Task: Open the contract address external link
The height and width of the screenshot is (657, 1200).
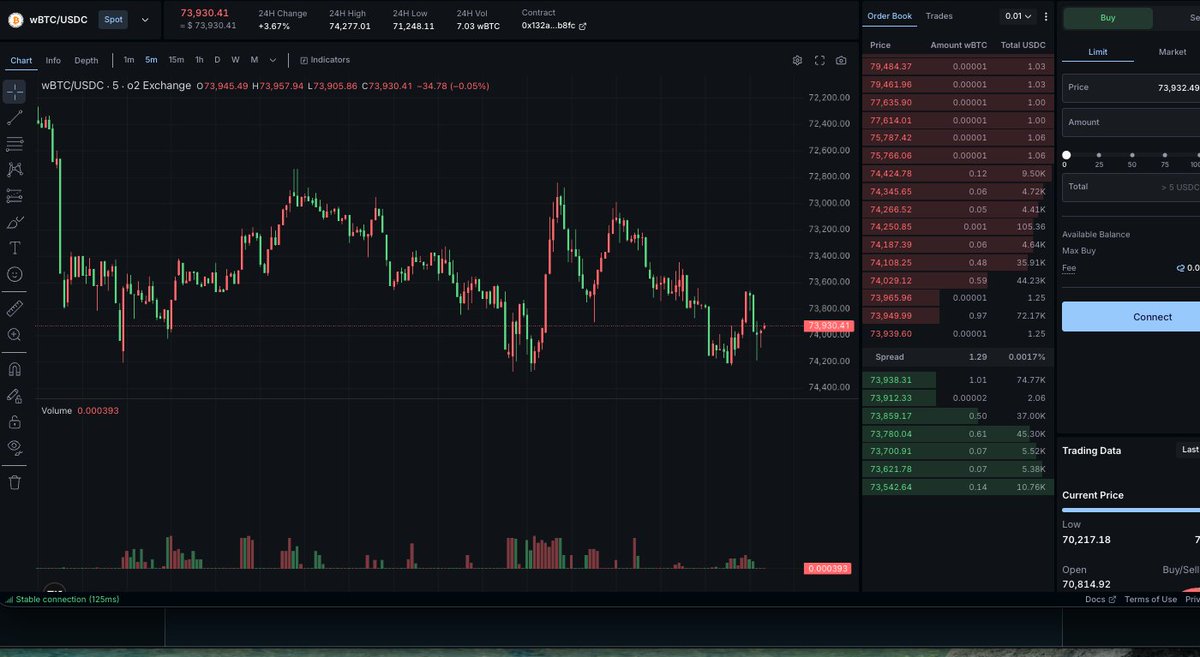Action: pos(583,26)
